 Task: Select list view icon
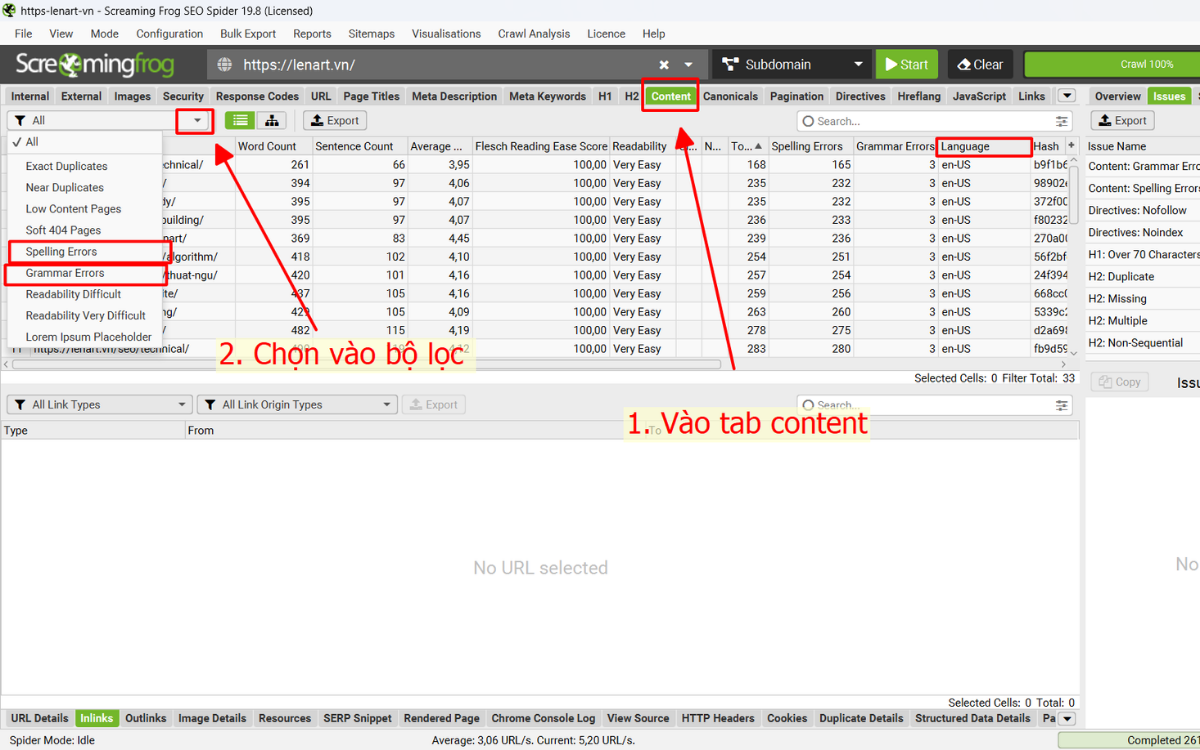pos(240,121)
